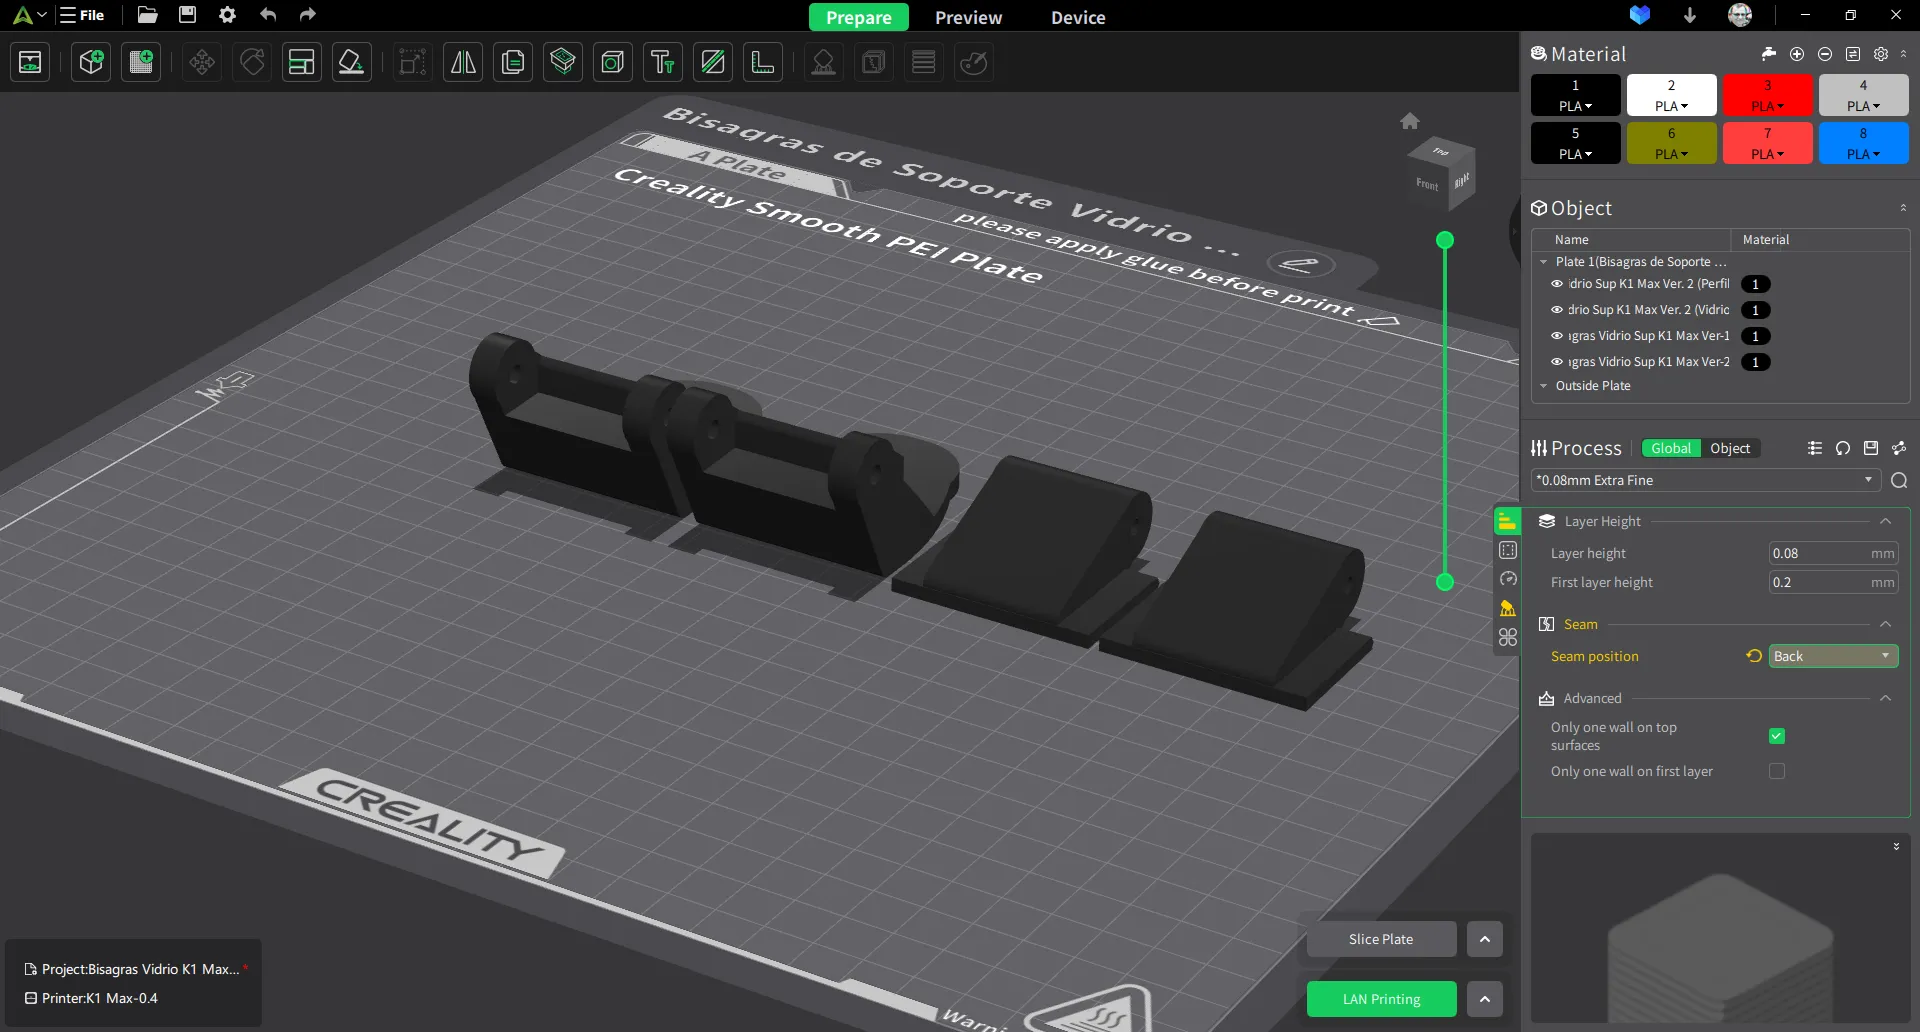Viewport: 1920px width, 1032px height.
Task: Open the 0.08mm Extra Fine preset dropdown
Action: point(1706,480)
